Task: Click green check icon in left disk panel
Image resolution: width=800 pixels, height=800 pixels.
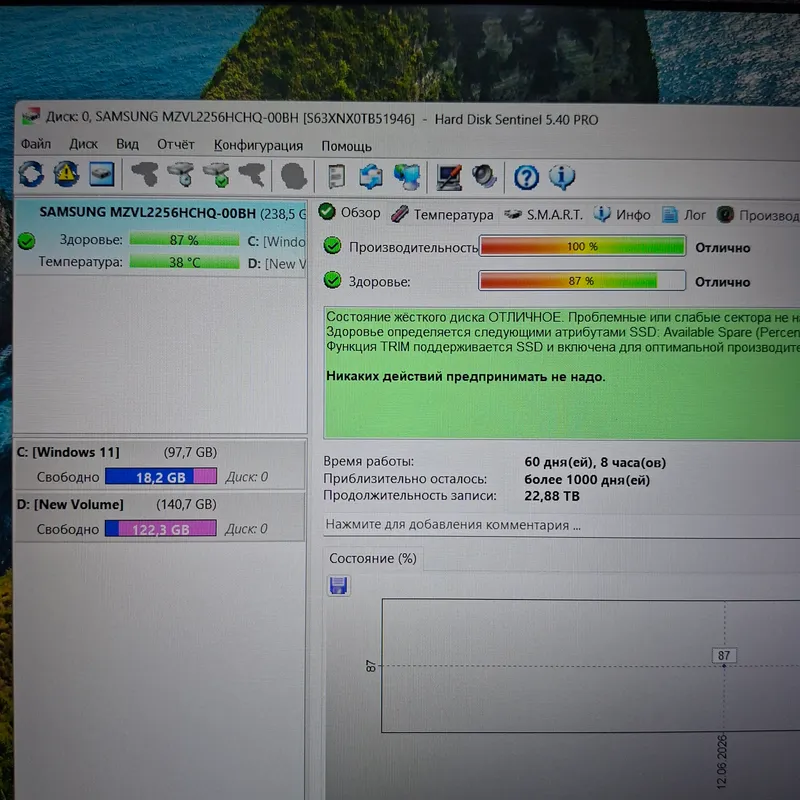Action: tap(27, 240)
